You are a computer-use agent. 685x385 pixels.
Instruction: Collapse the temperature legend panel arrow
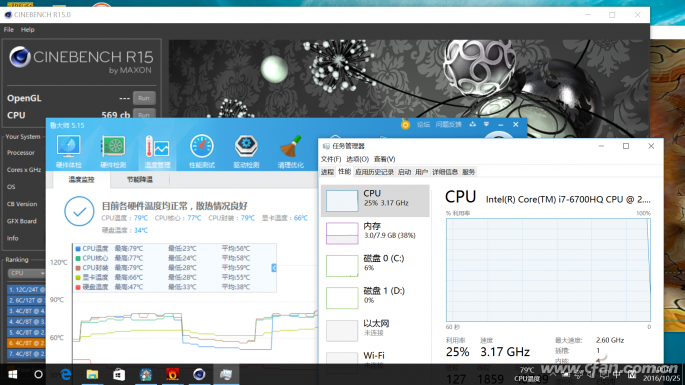tap(274, 268)
